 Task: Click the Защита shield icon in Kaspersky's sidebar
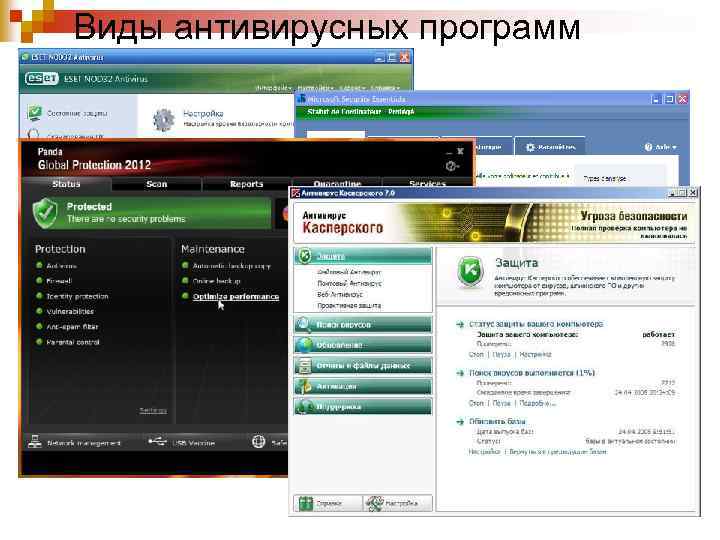click(x=304, y=256)
